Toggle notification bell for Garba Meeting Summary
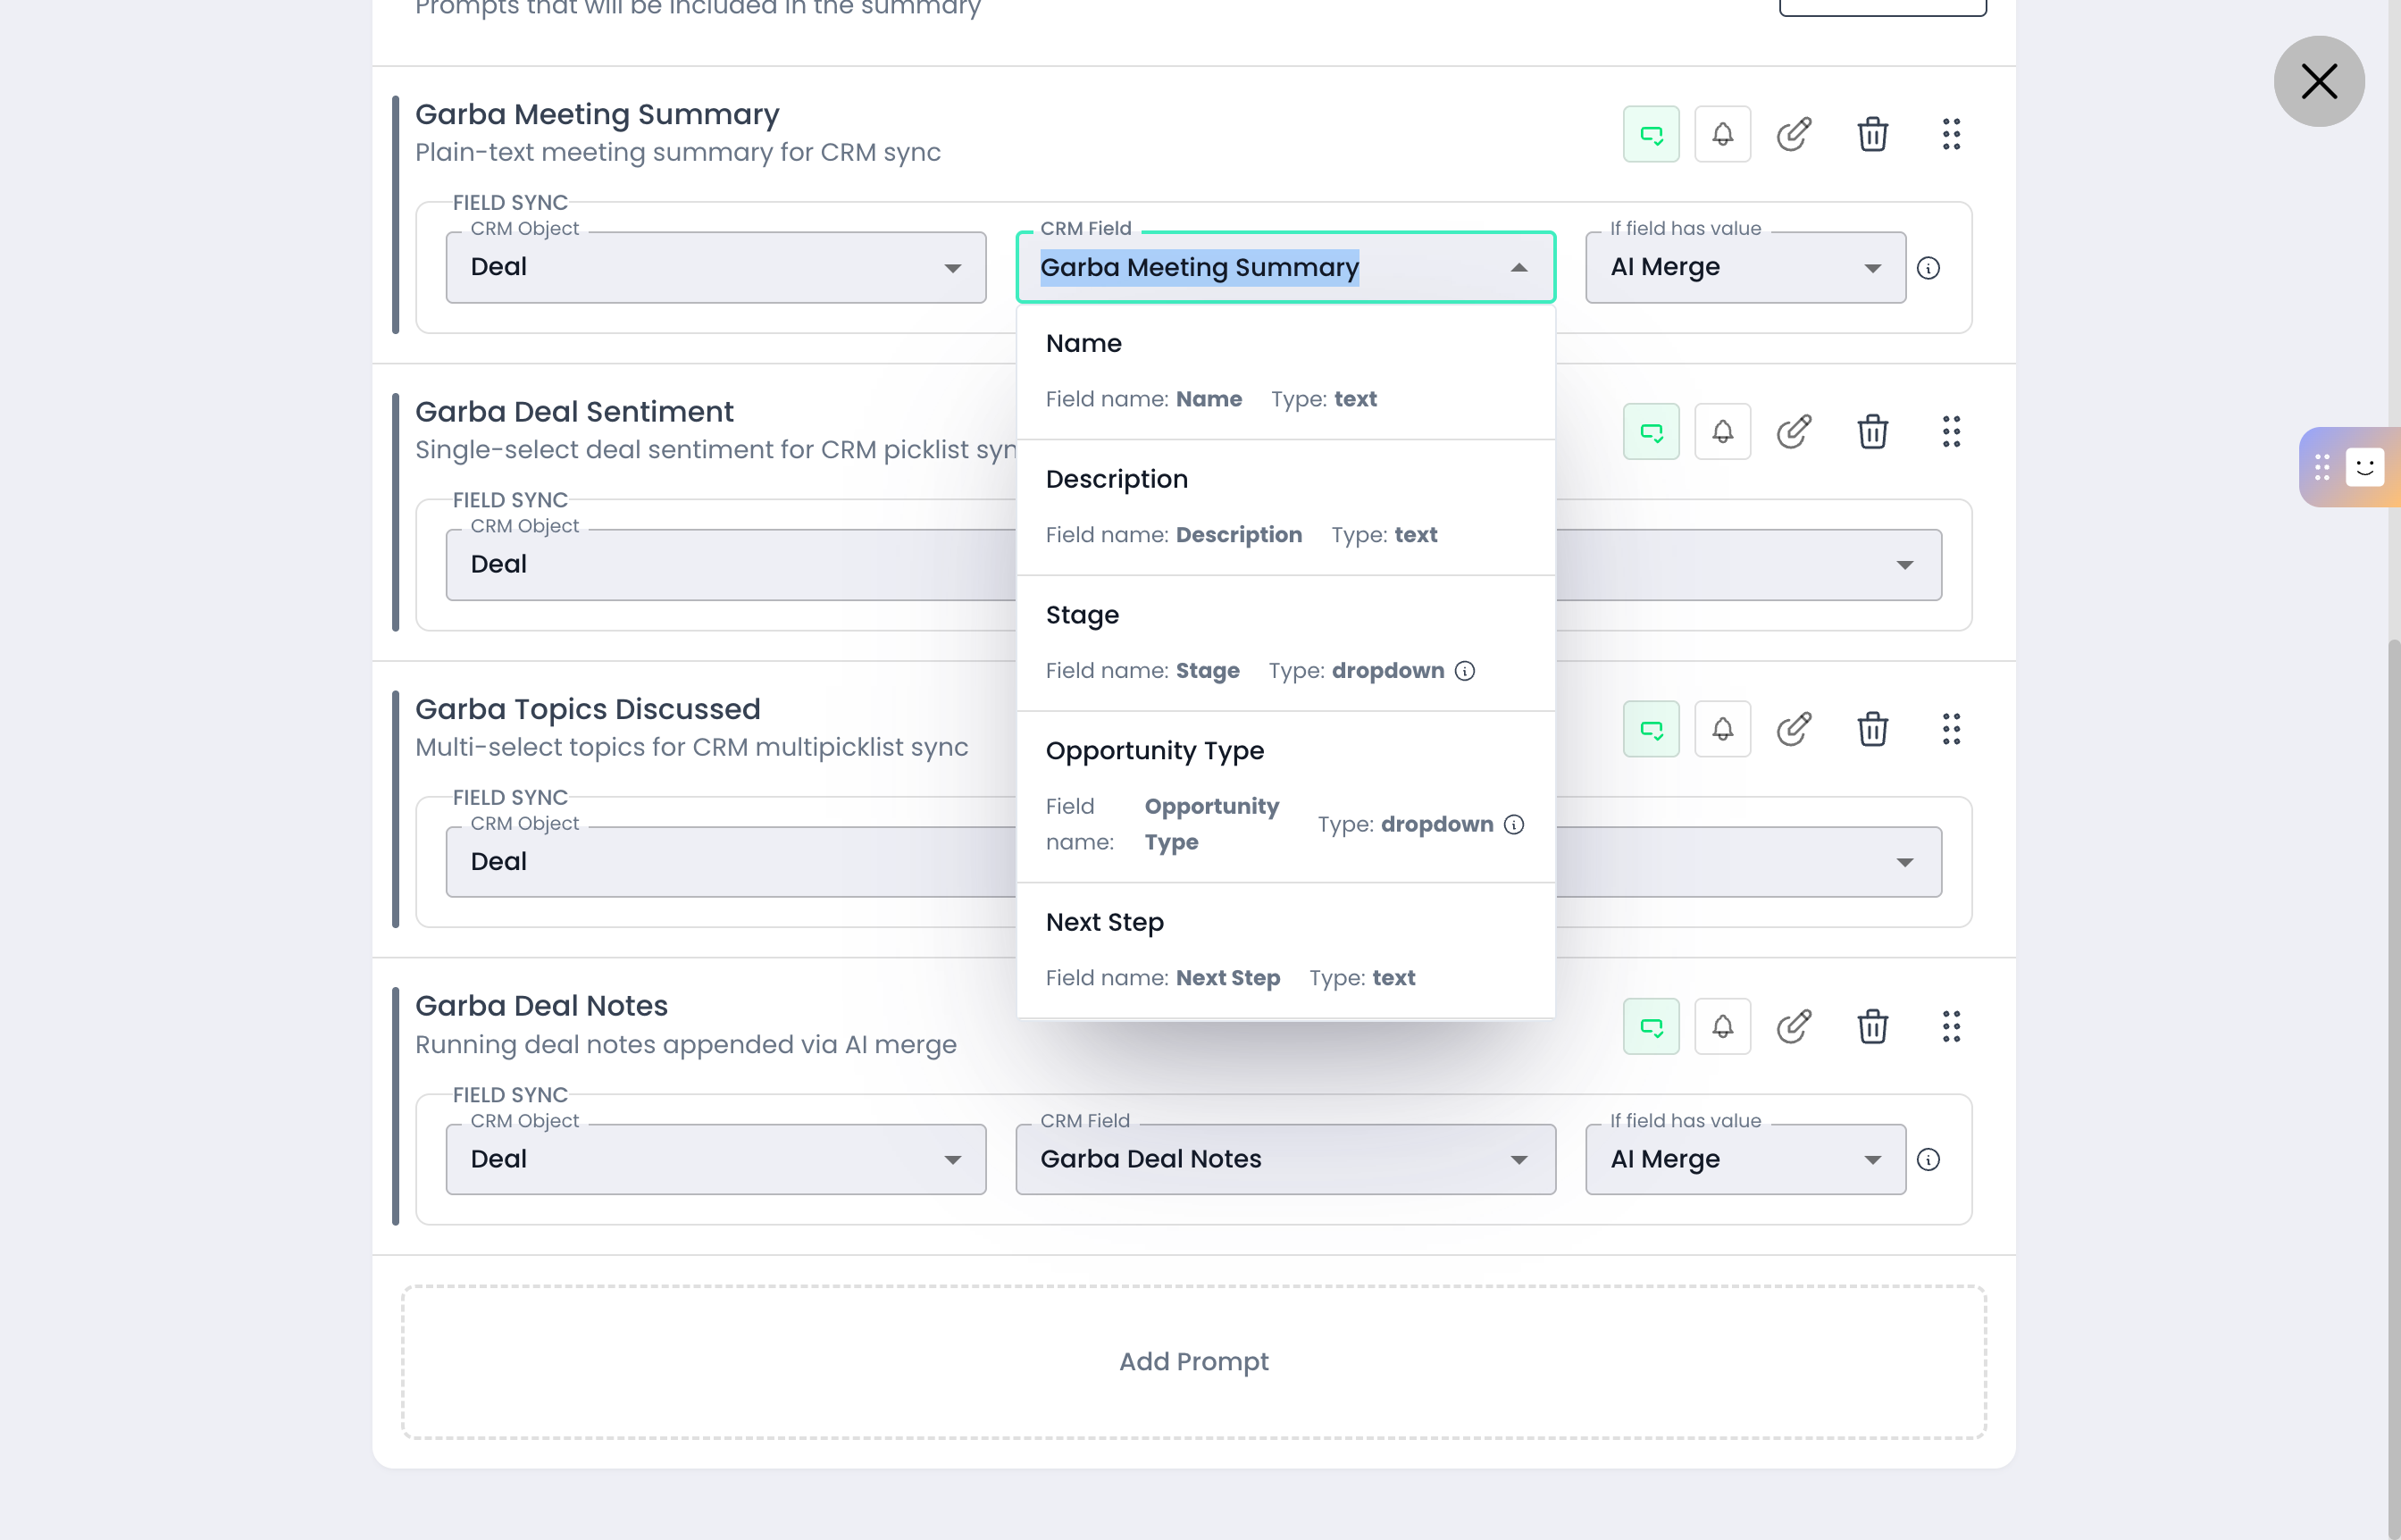This screenshot has width=2401, height=1540. (1722, 134)
